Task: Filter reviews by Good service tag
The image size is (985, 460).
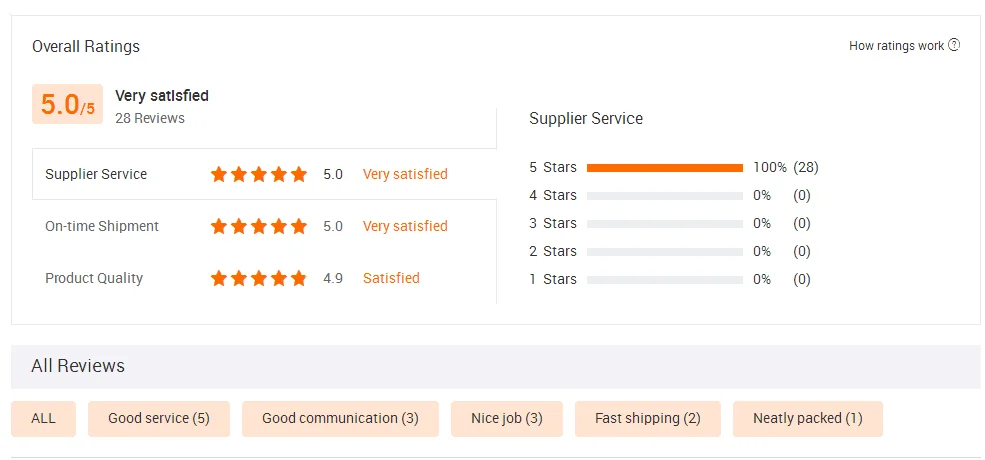Action: tap(159, 418)
